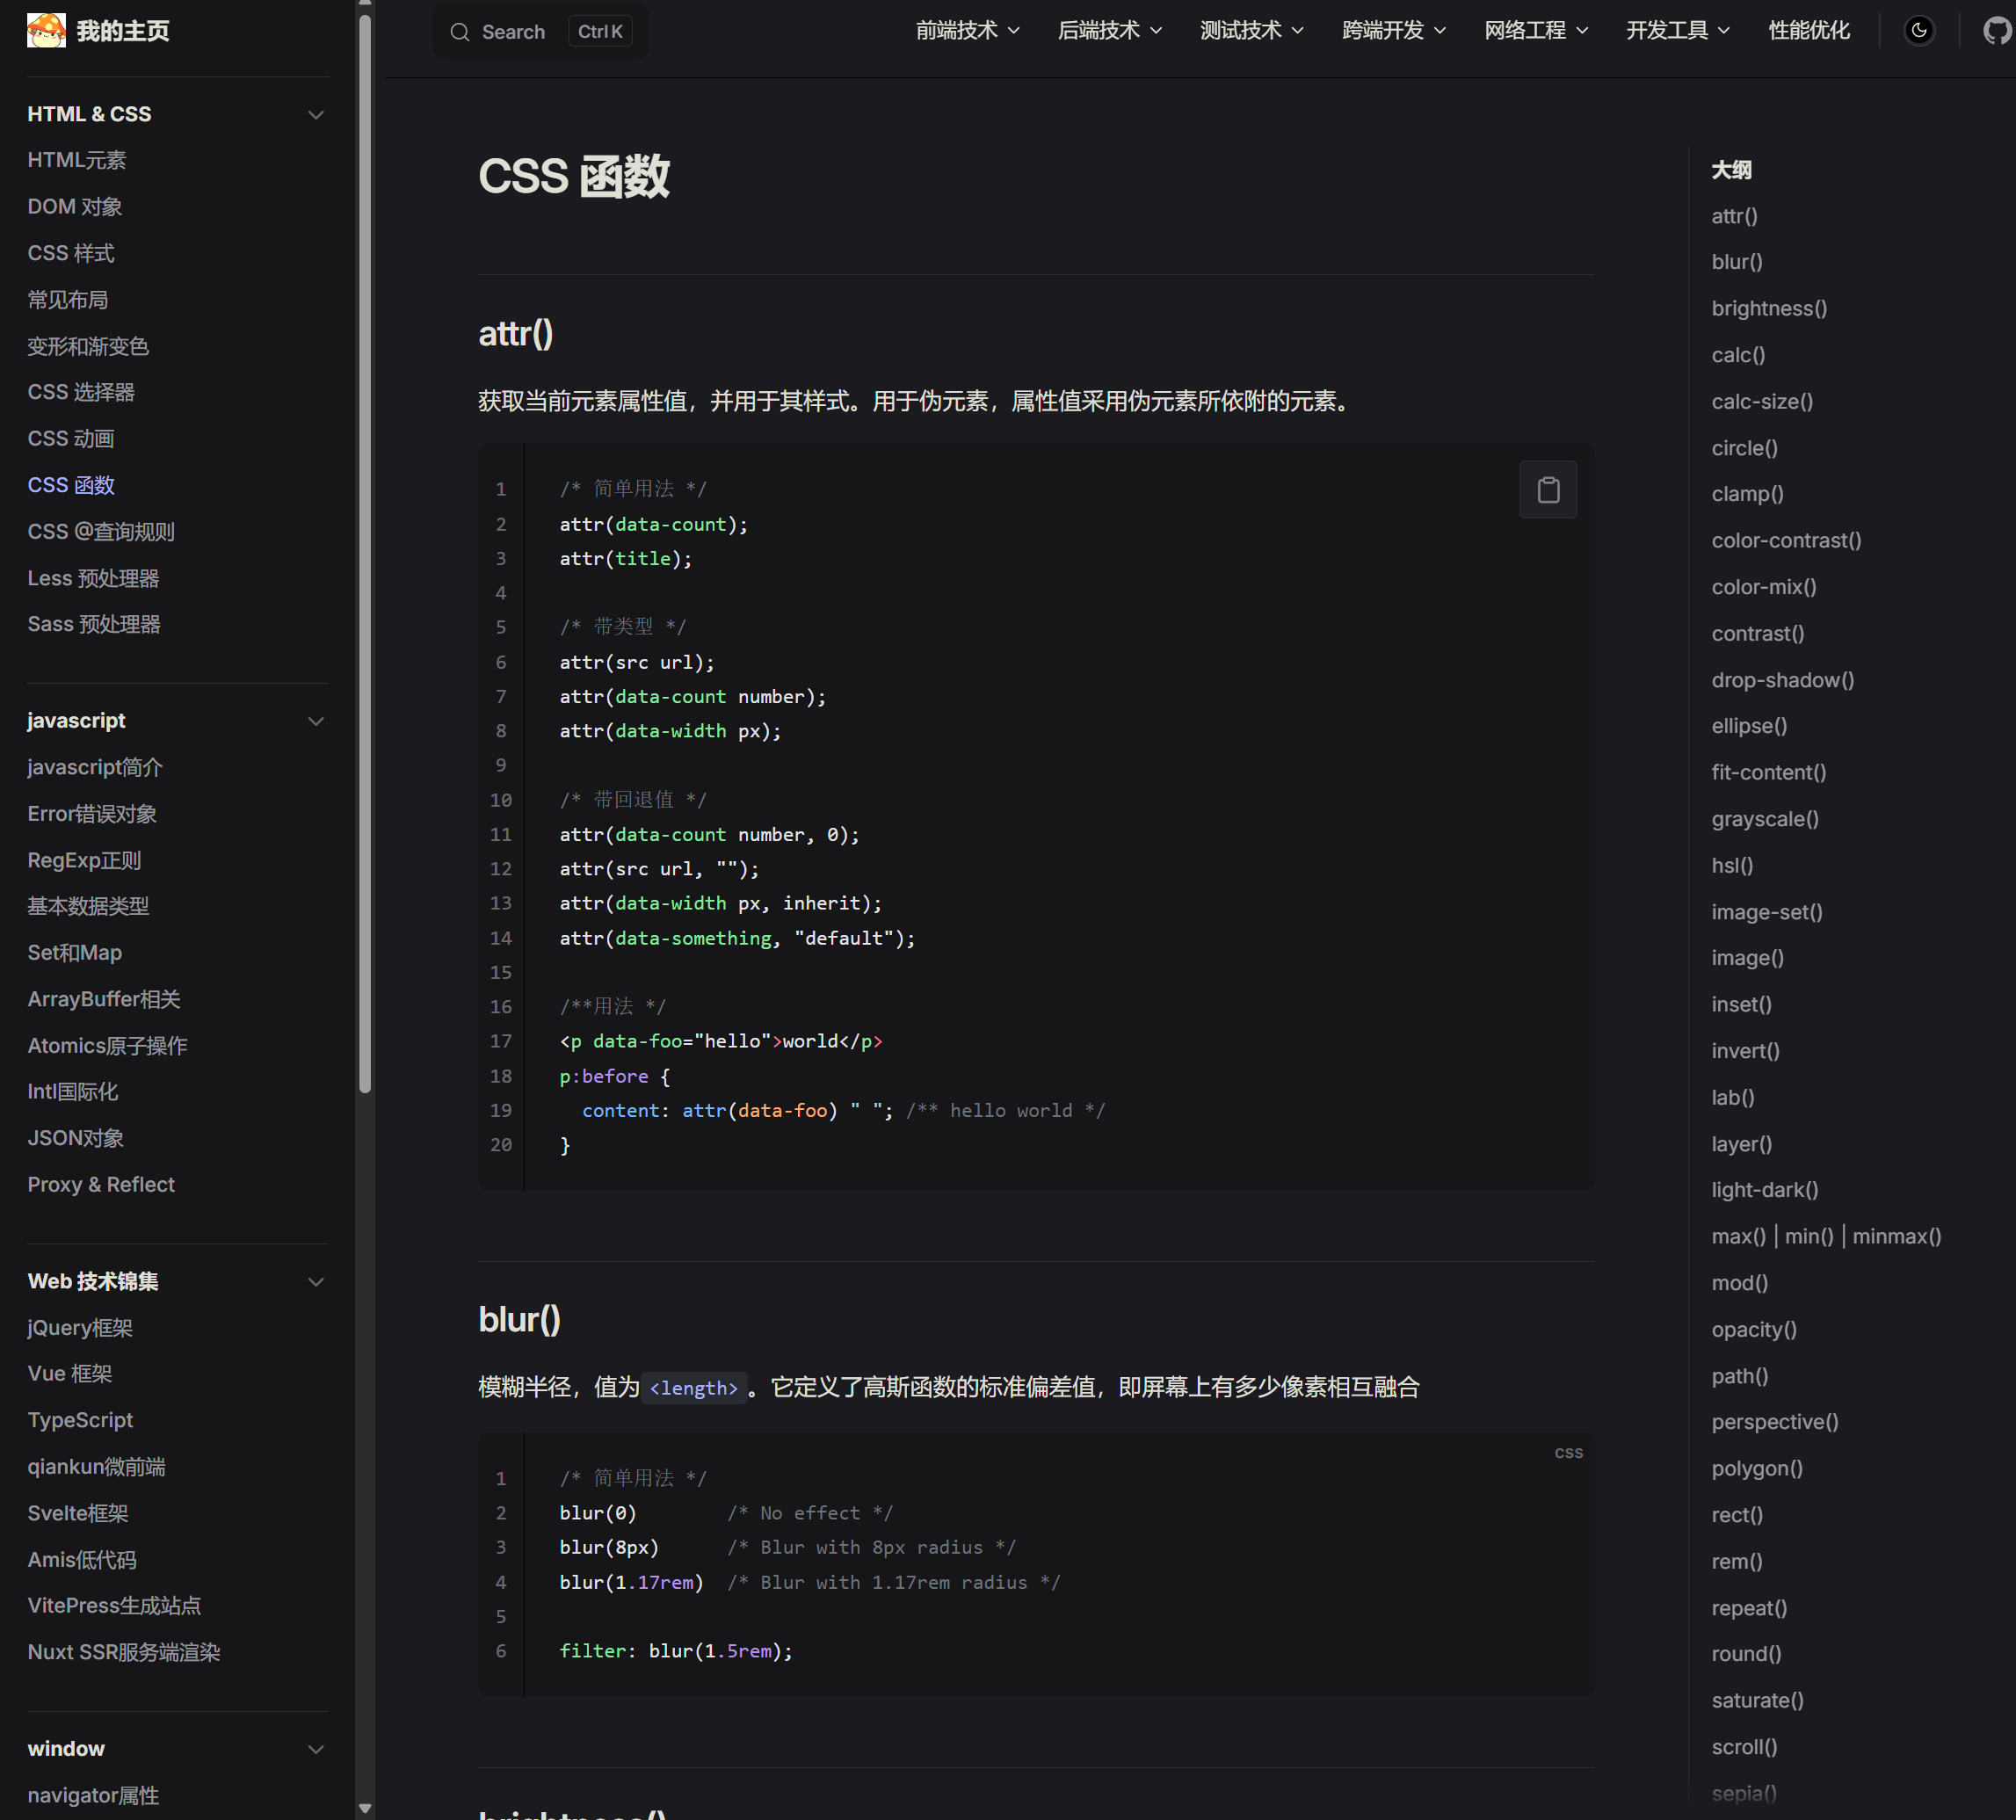2016x1820 pixels.
Task: Click the <length> inline code
Action: [x=694, y=1388]
